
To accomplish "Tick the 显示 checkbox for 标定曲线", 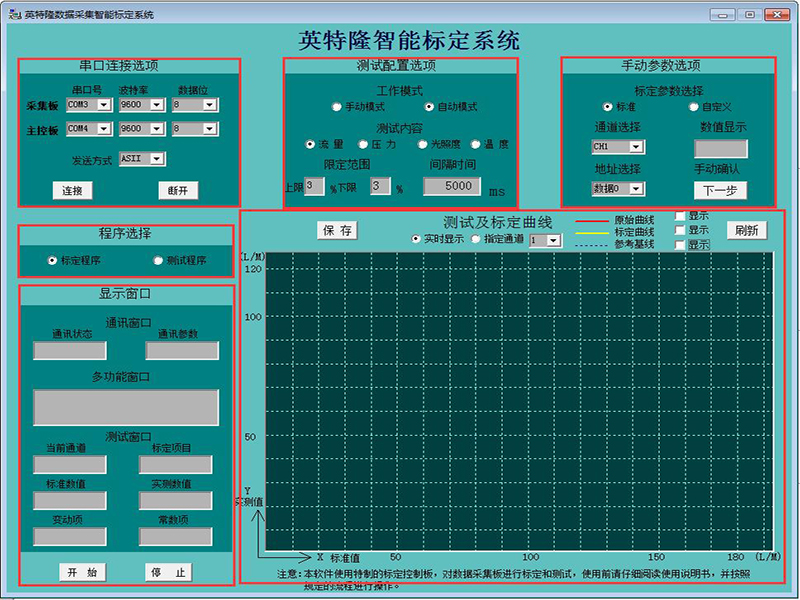I will 681,230.
